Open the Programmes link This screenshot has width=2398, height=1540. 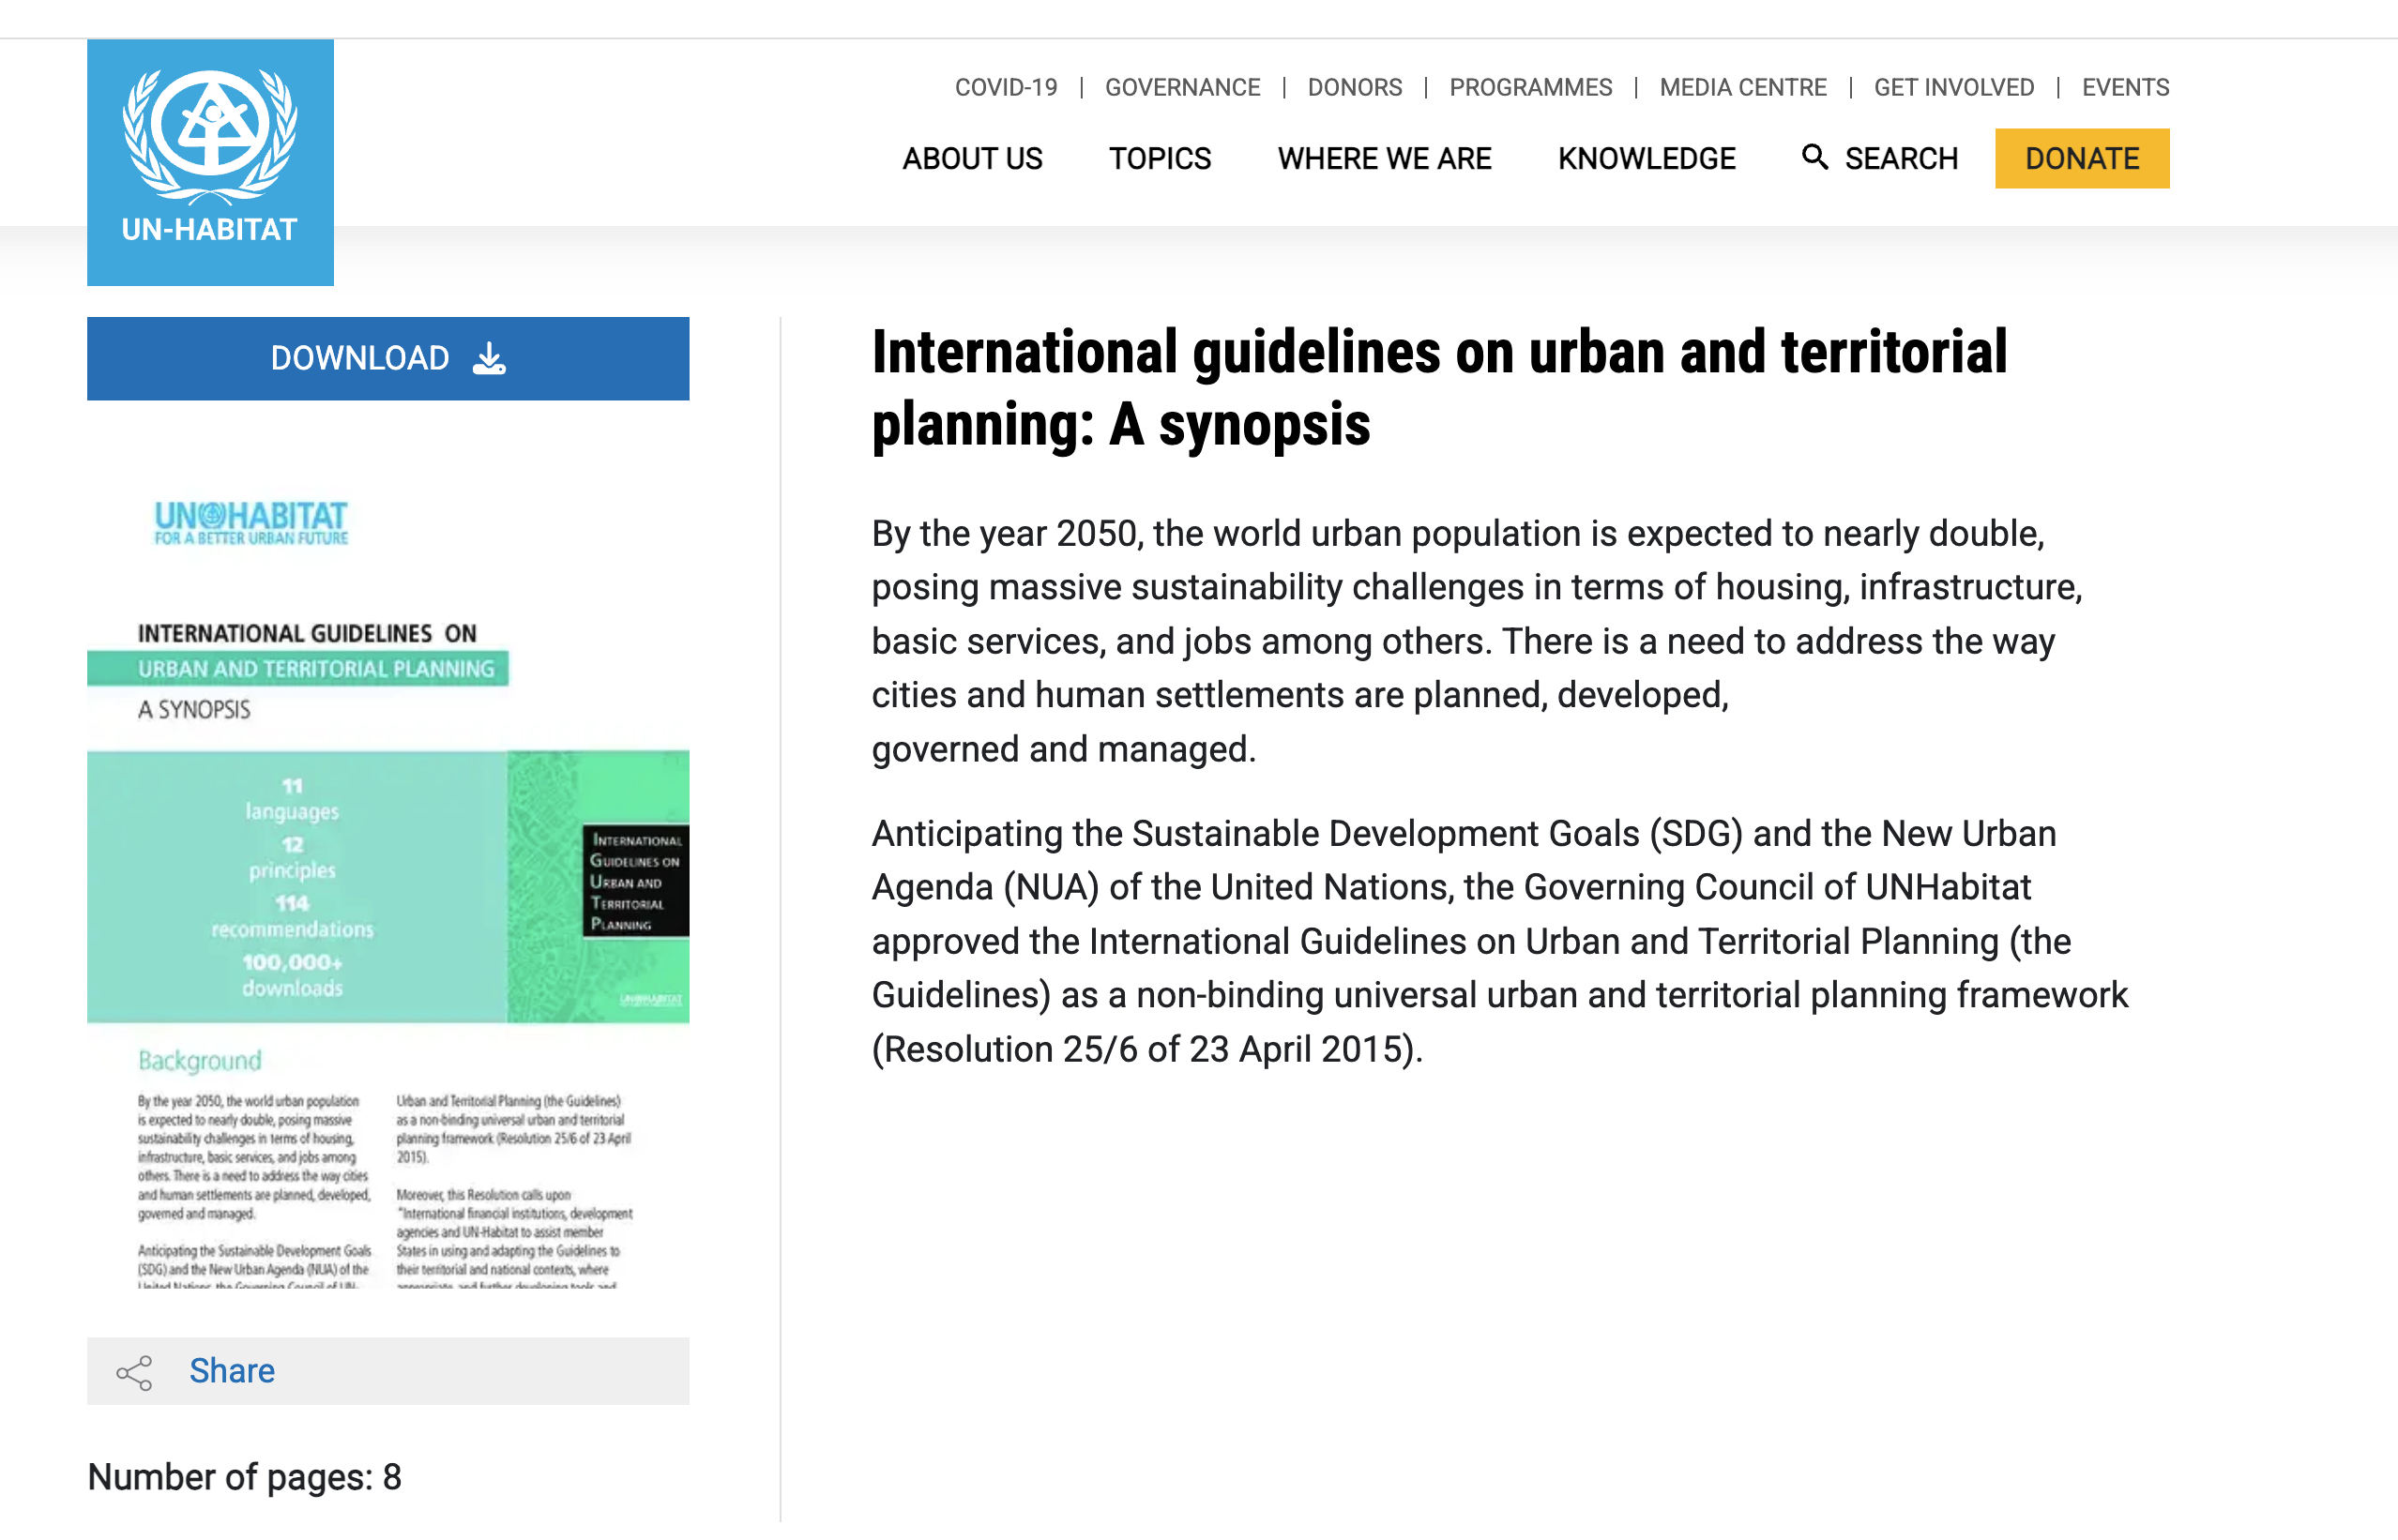pyautogui.click(x=1530, y=87)
